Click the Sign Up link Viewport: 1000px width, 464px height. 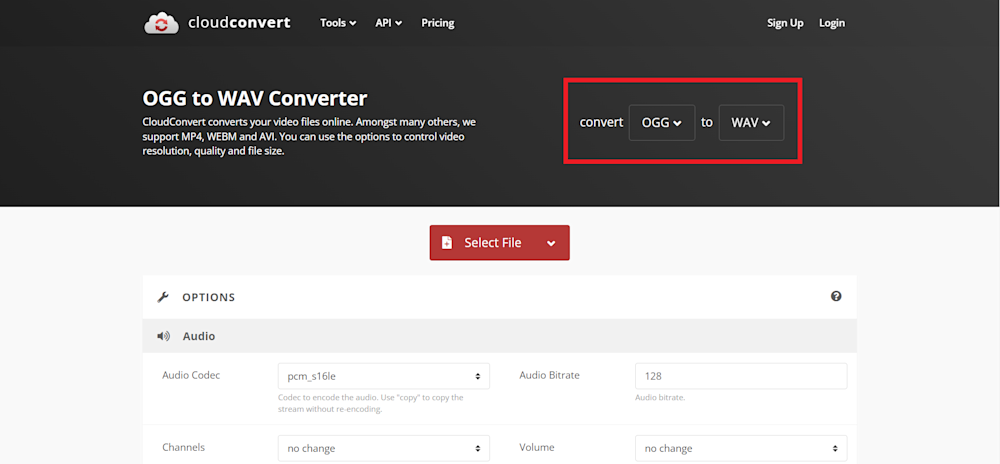tap(785, 23)
